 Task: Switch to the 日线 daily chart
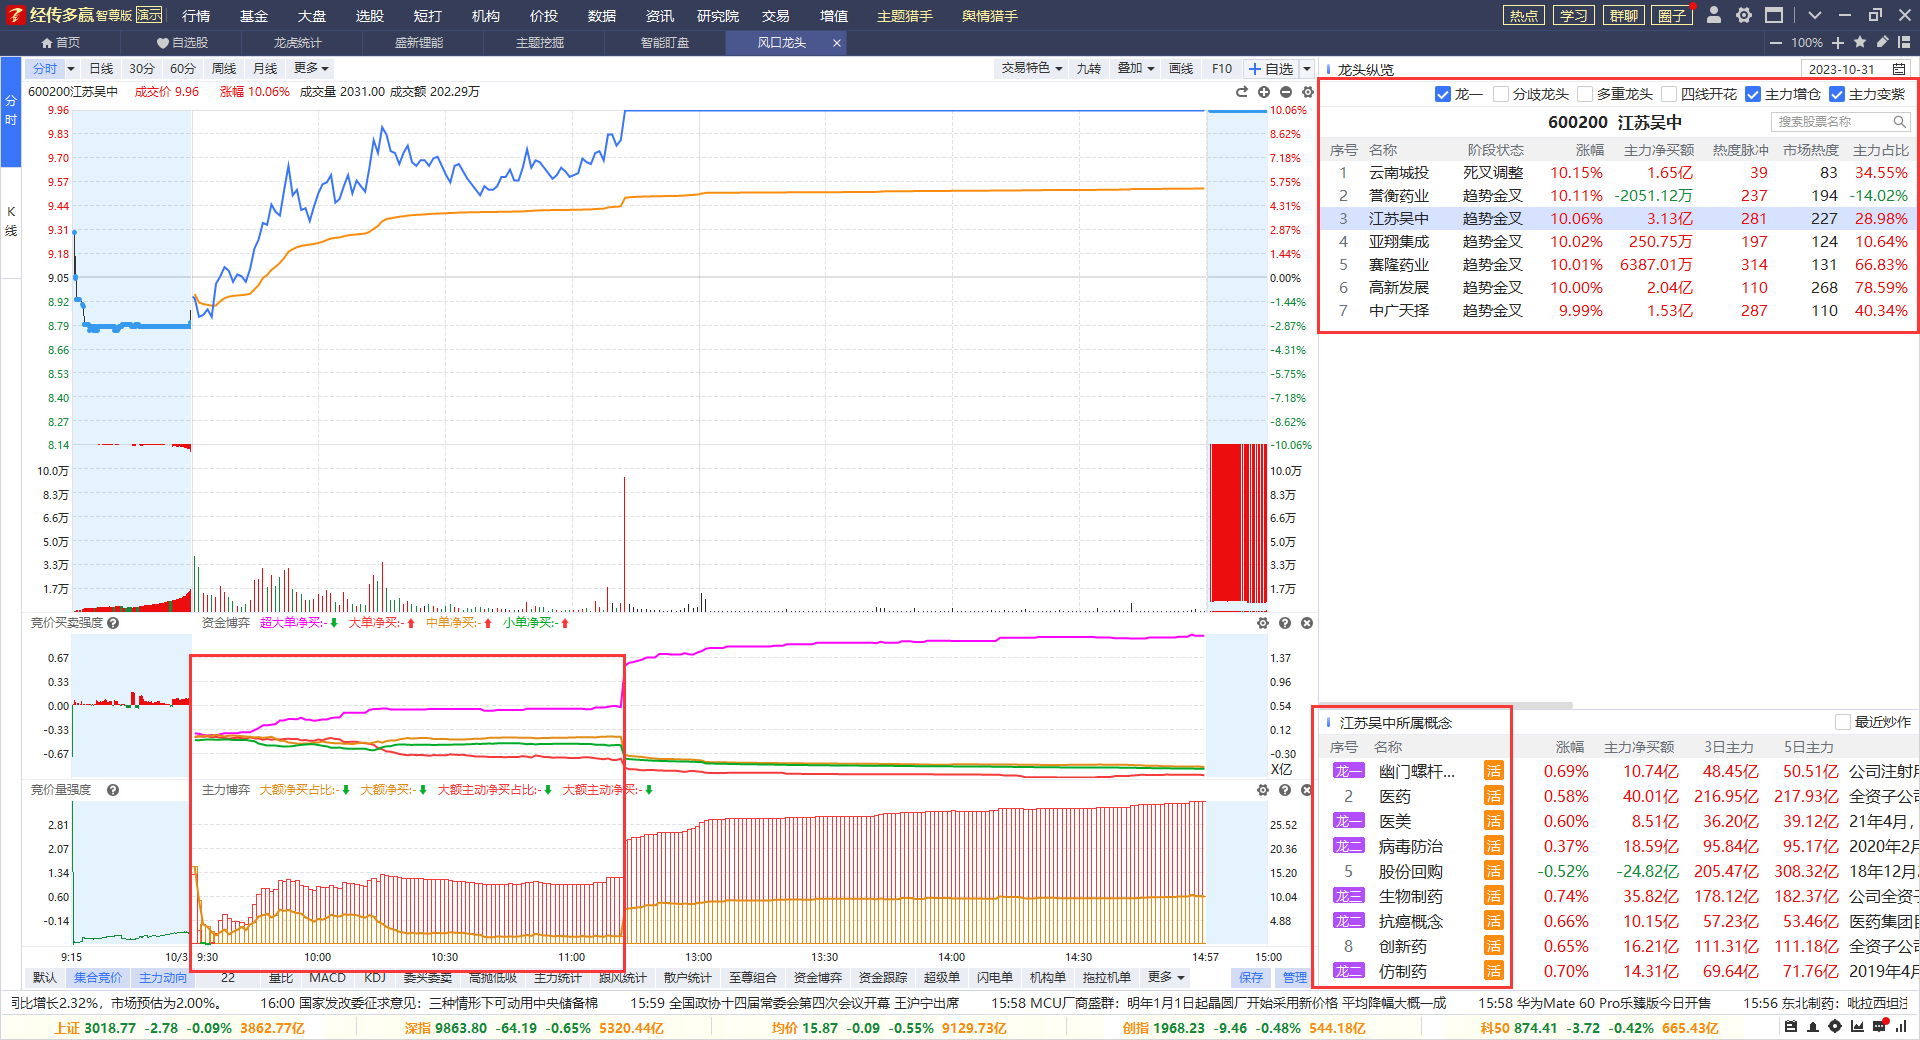[101, 68]
